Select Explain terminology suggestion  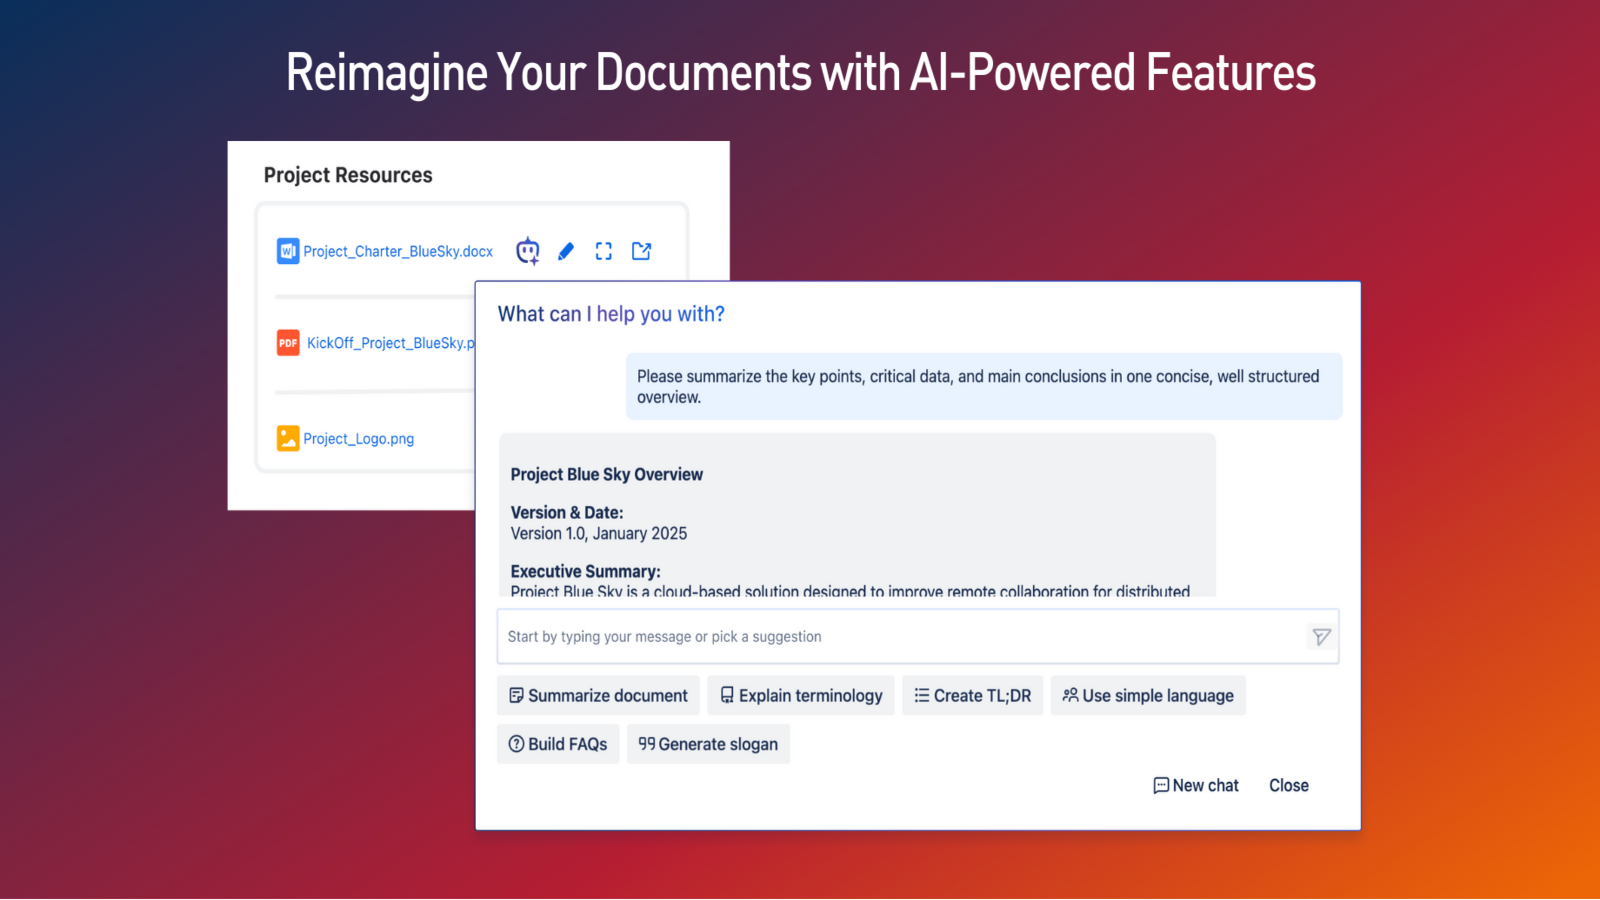(801, 696)
